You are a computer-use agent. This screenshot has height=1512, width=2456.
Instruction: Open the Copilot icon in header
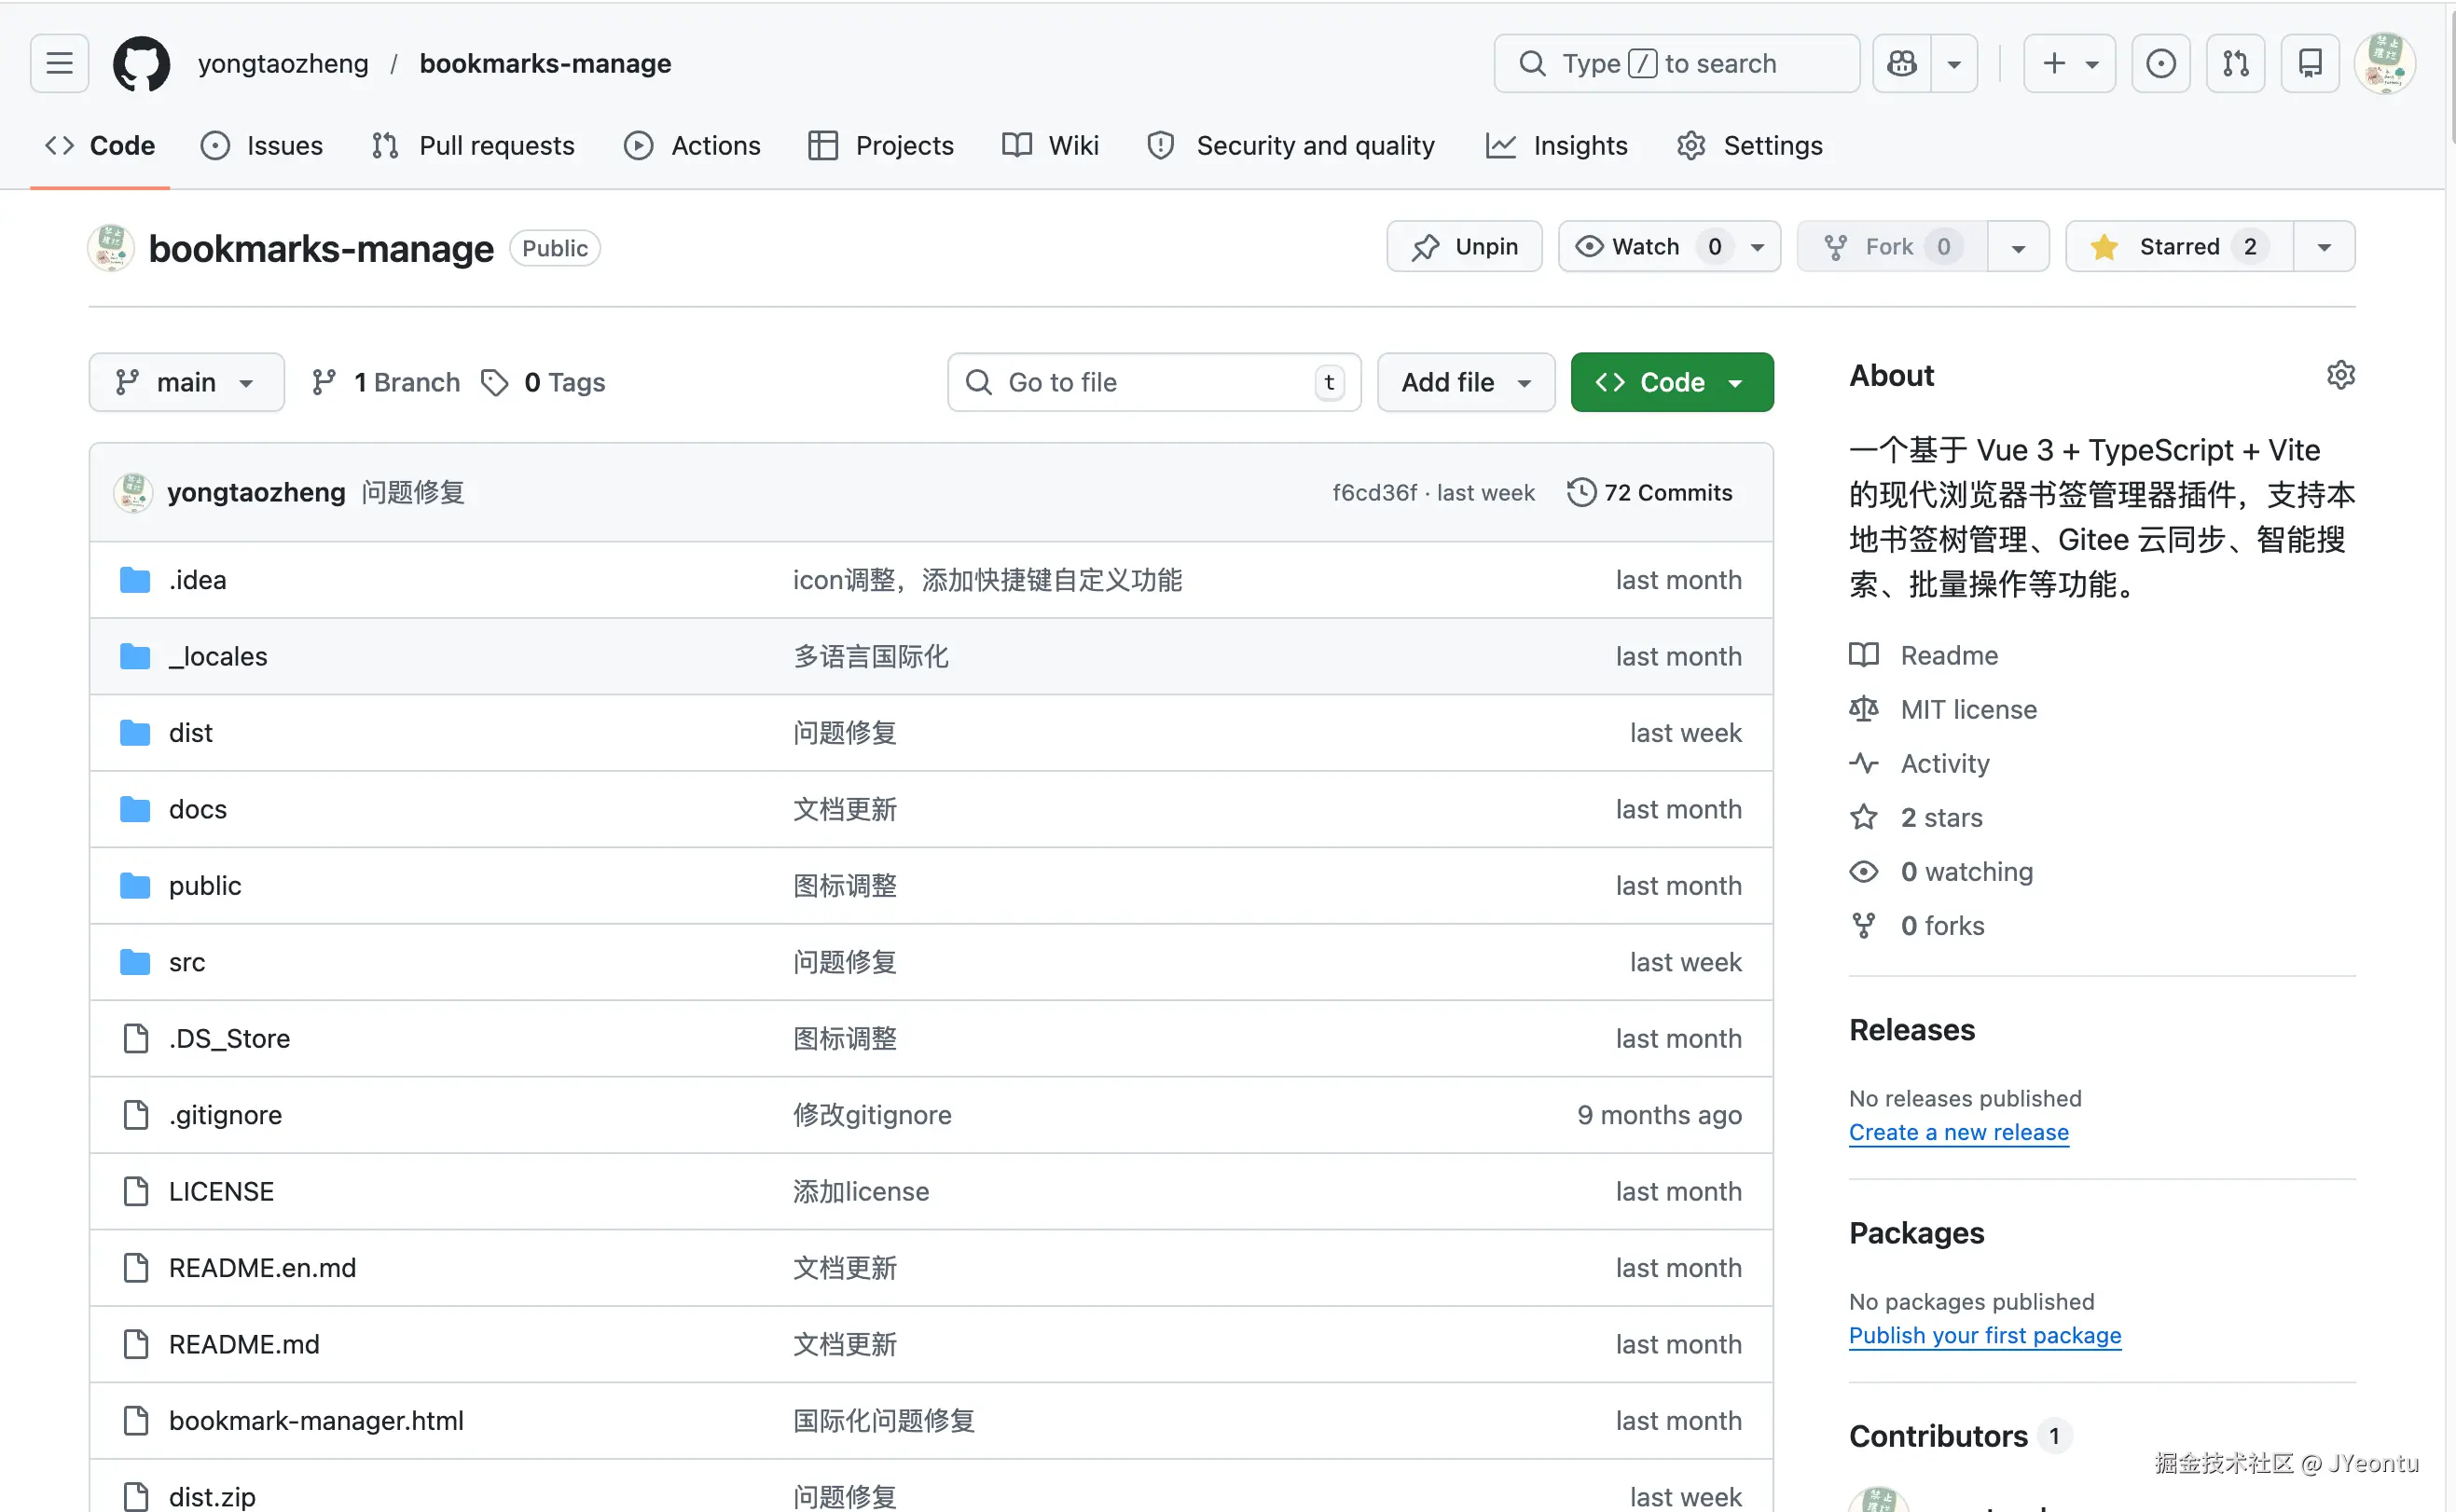[x=1902, y=63]
